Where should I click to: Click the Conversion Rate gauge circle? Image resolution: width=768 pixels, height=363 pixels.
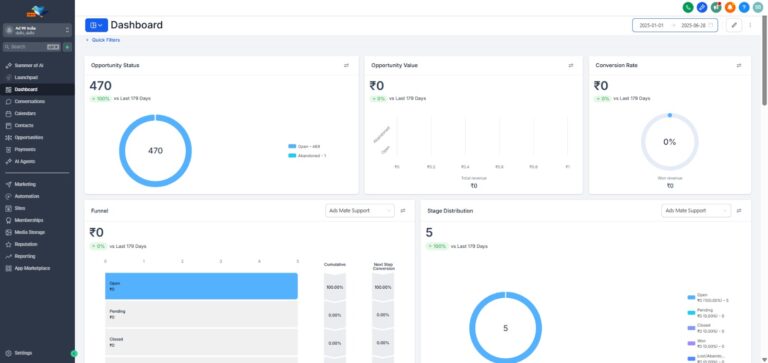coord(670,142)
